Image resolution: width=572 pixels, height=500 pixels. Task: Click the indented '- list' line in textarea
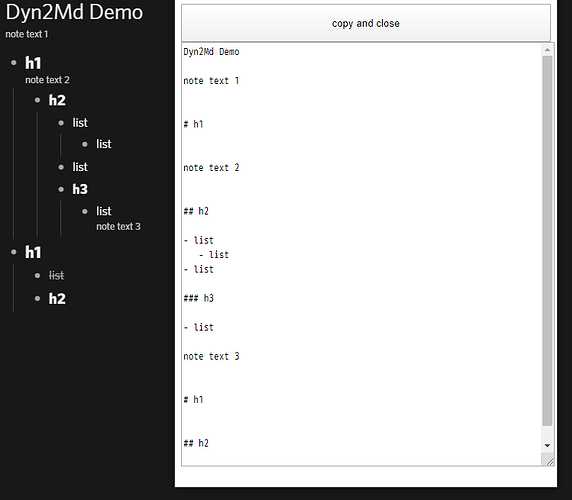click(214, 255)
